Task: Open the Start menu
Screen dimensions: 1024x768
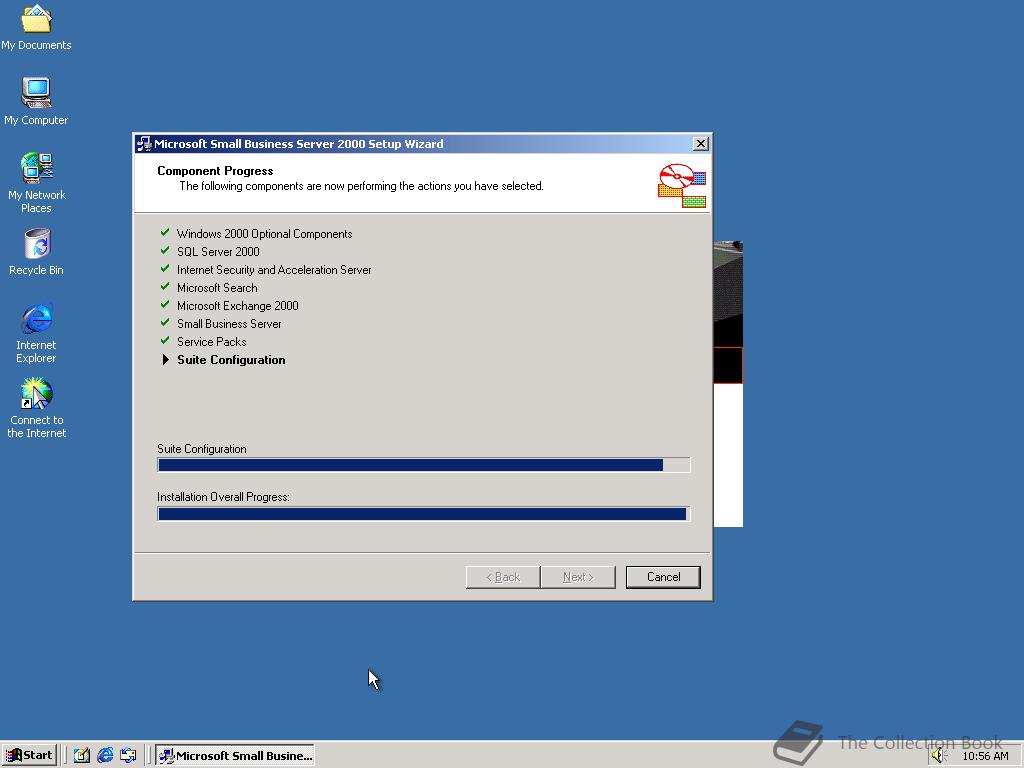Action: point(29,756)
